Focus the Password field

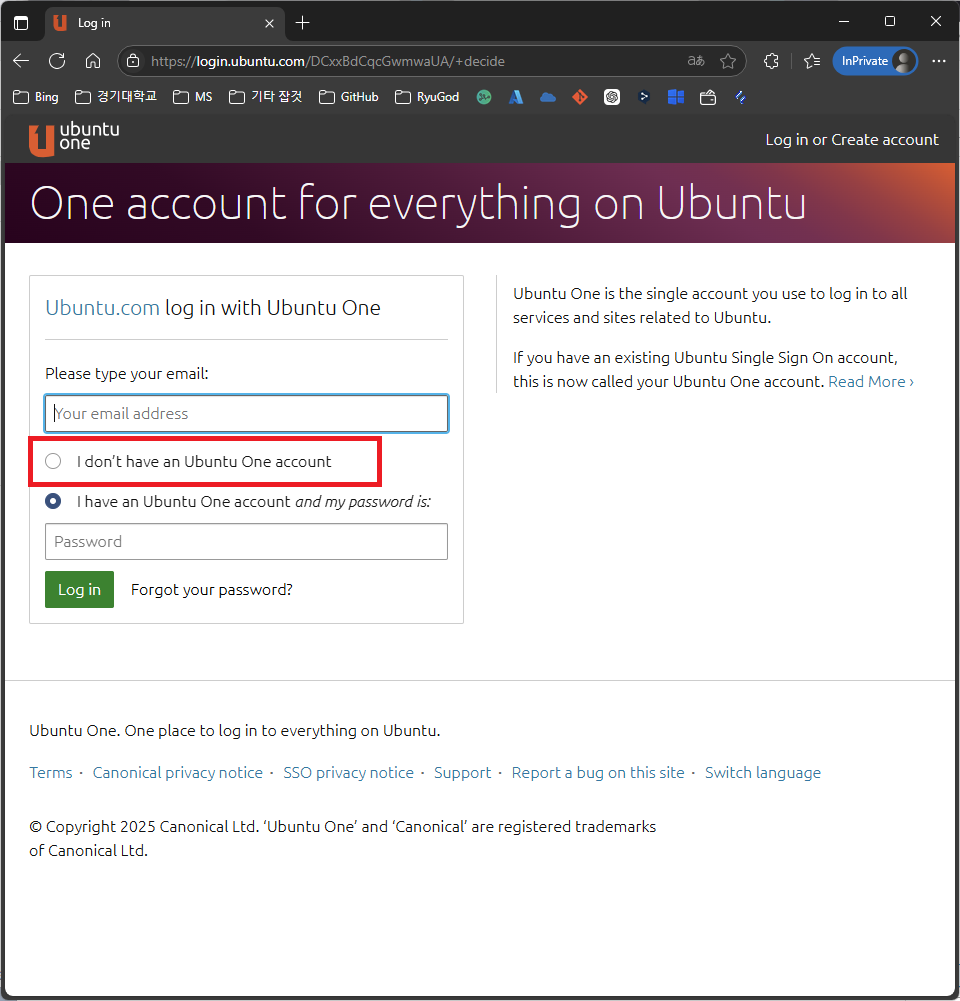point(246,541)
